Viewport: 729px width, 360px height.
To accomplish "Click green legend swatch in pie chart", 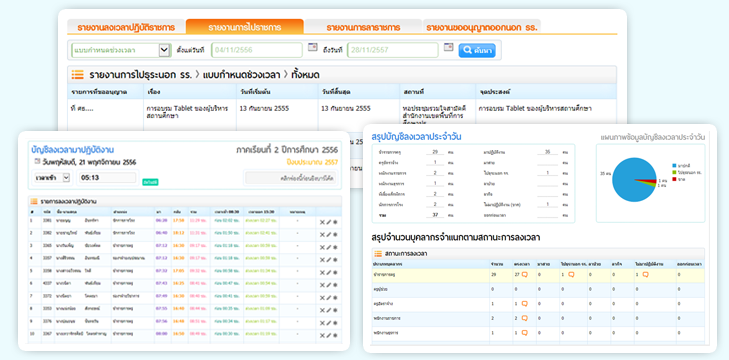I will (674, 172).
